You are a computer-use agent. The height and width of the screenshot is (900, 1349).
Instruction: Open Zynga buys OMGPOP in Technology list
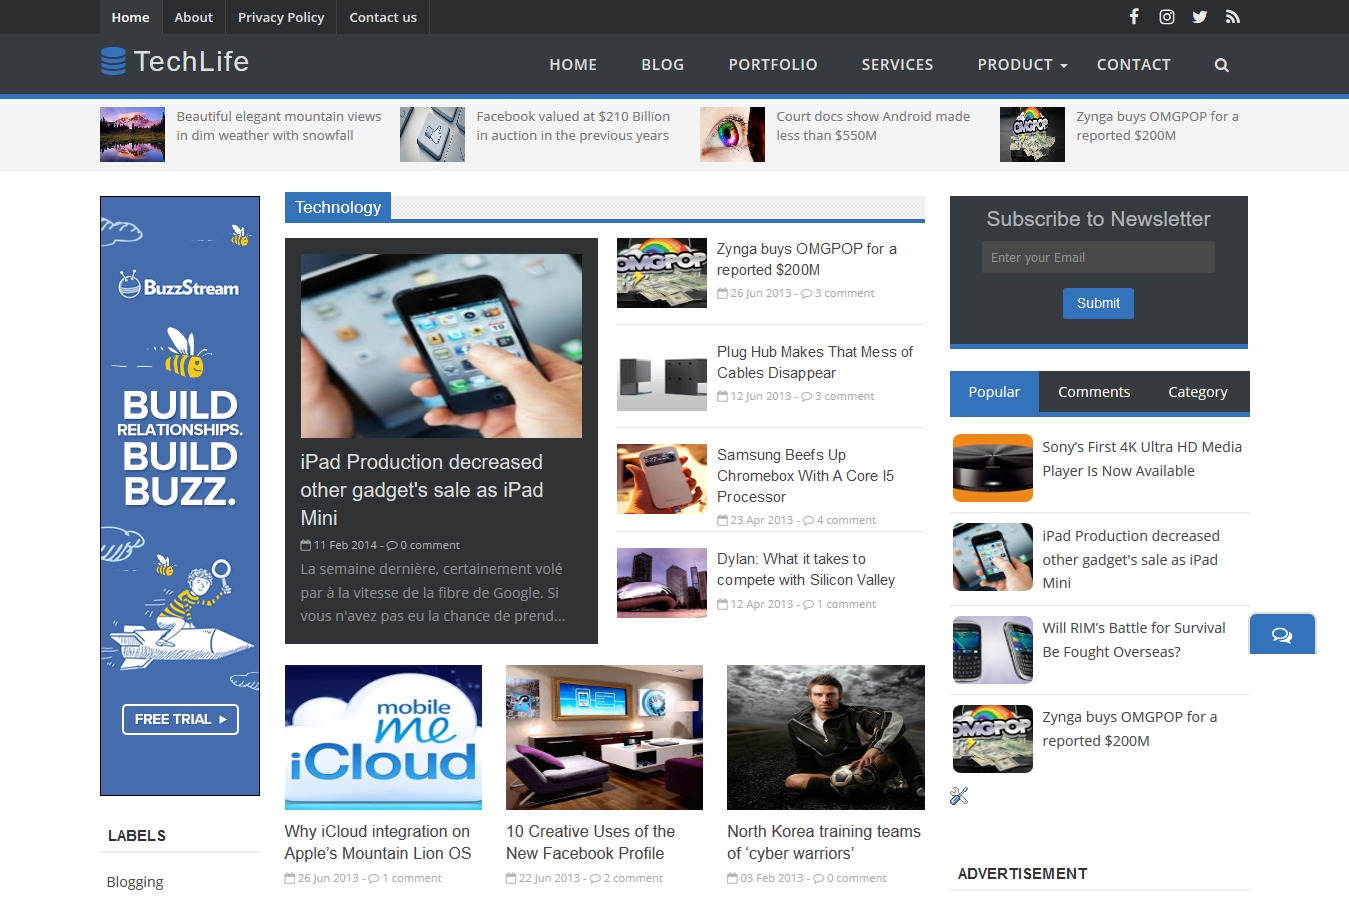pyautogui.click(x=806, y=259)
